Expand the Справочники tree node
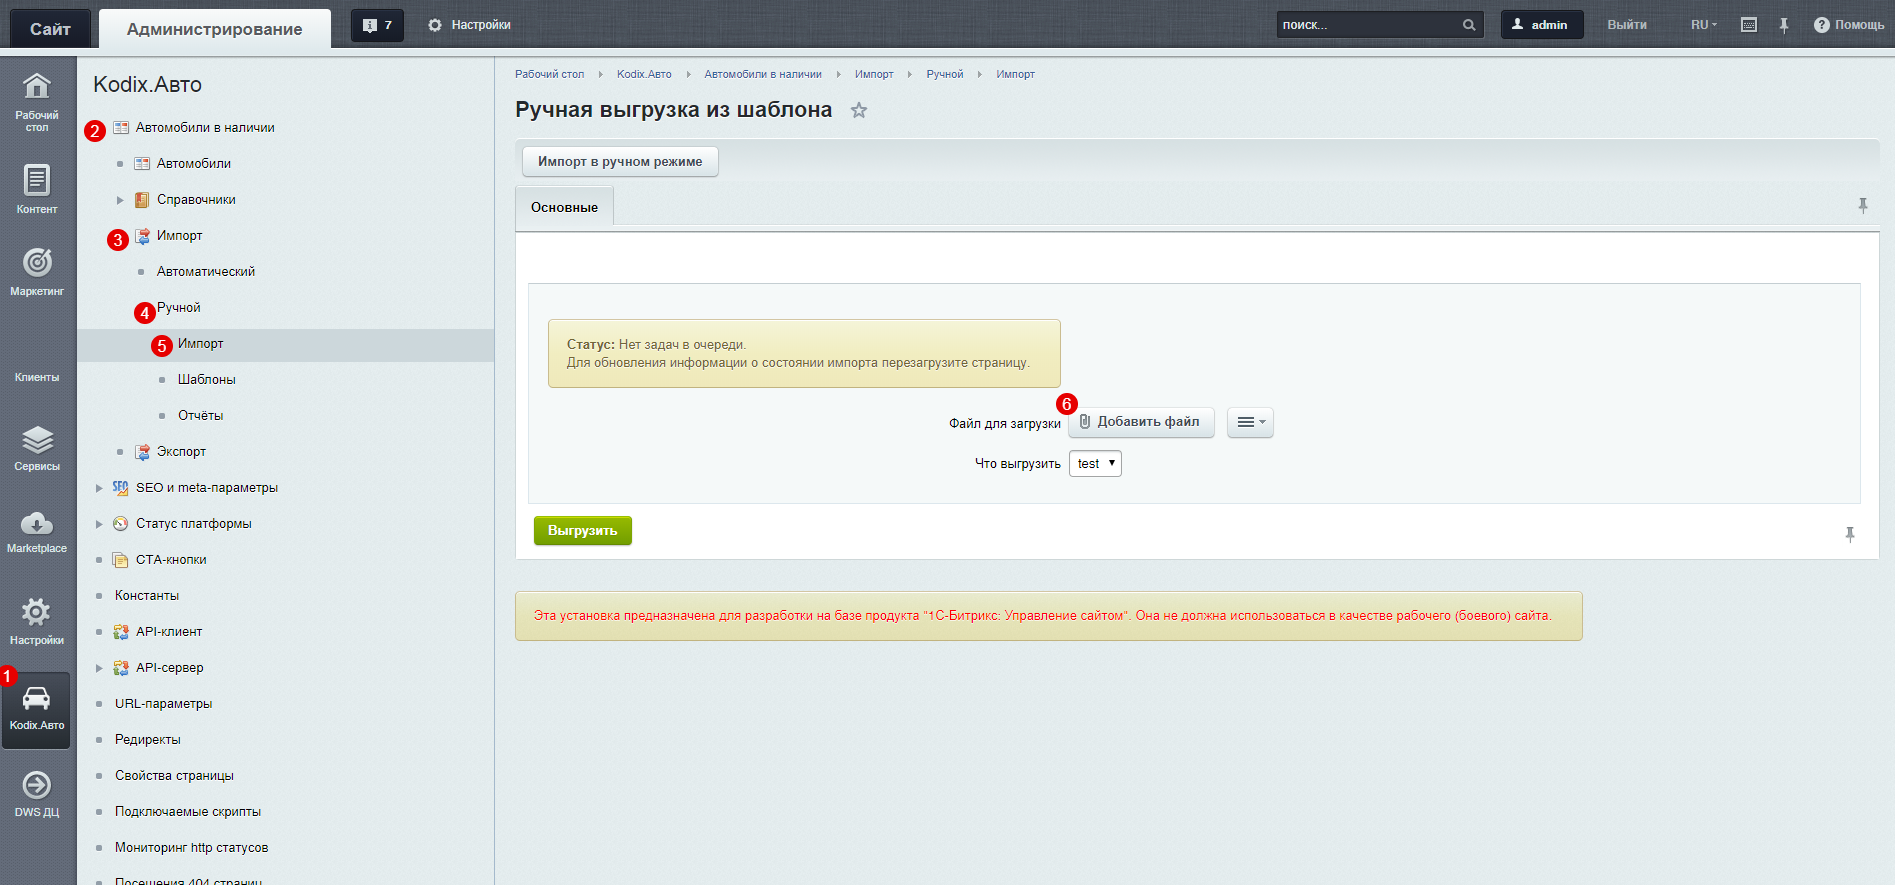 [x=120, y=200]
